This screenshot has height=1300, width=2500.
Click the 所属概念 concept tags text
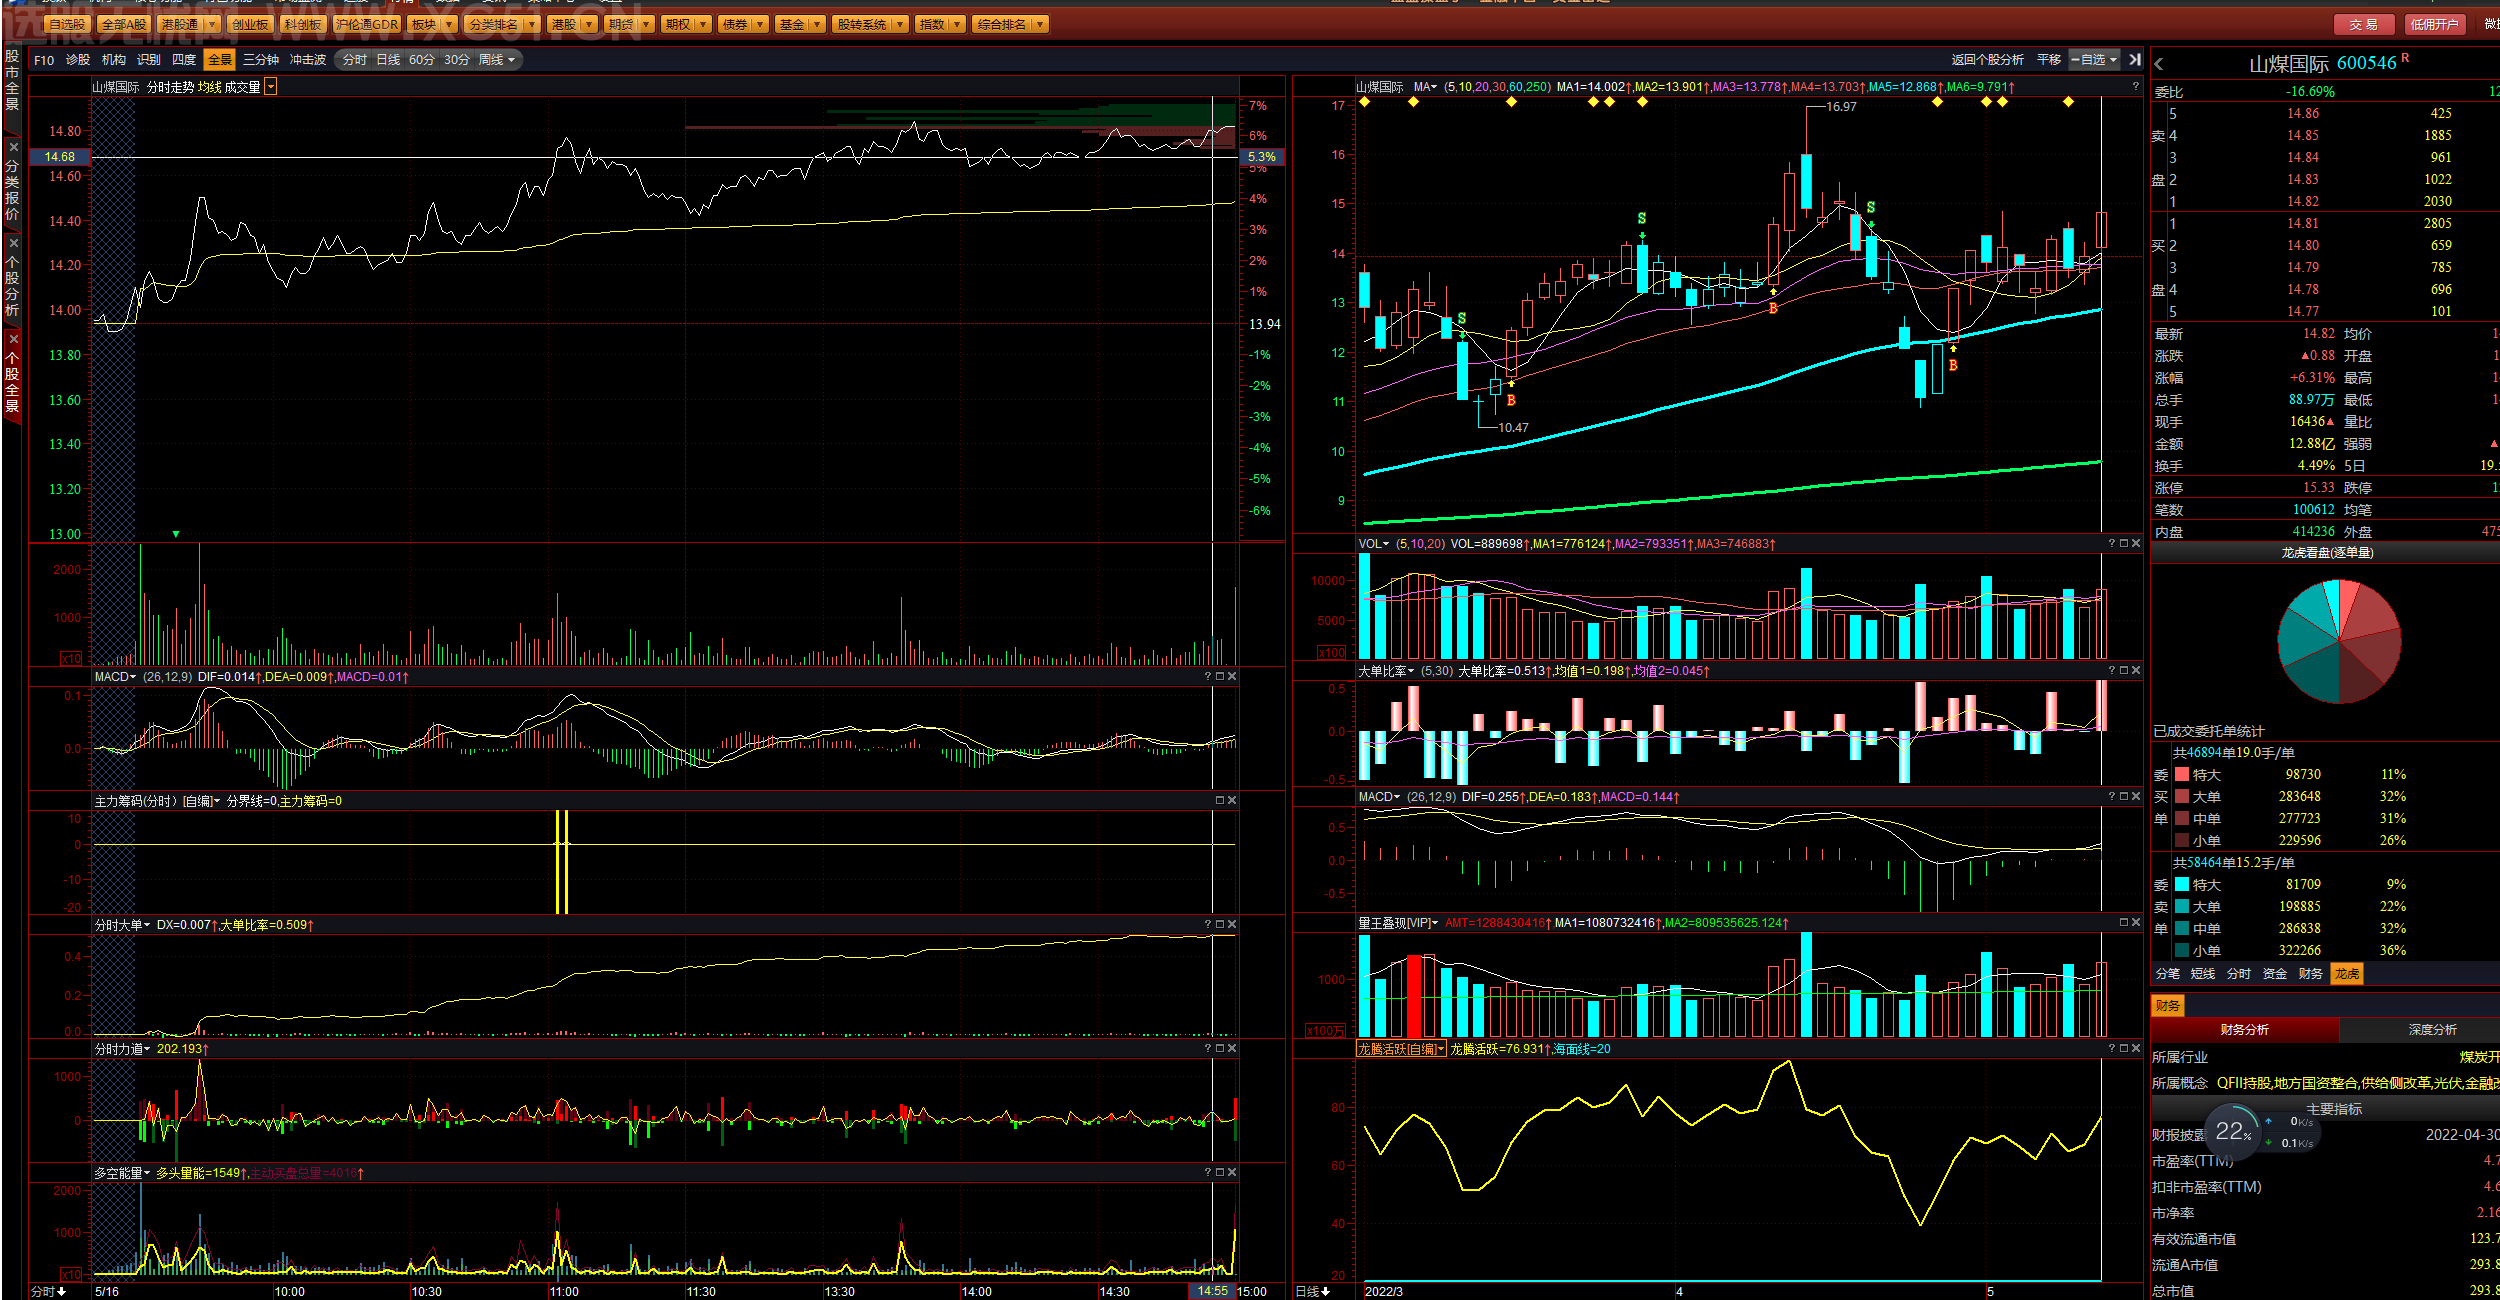point(2358,1083)
